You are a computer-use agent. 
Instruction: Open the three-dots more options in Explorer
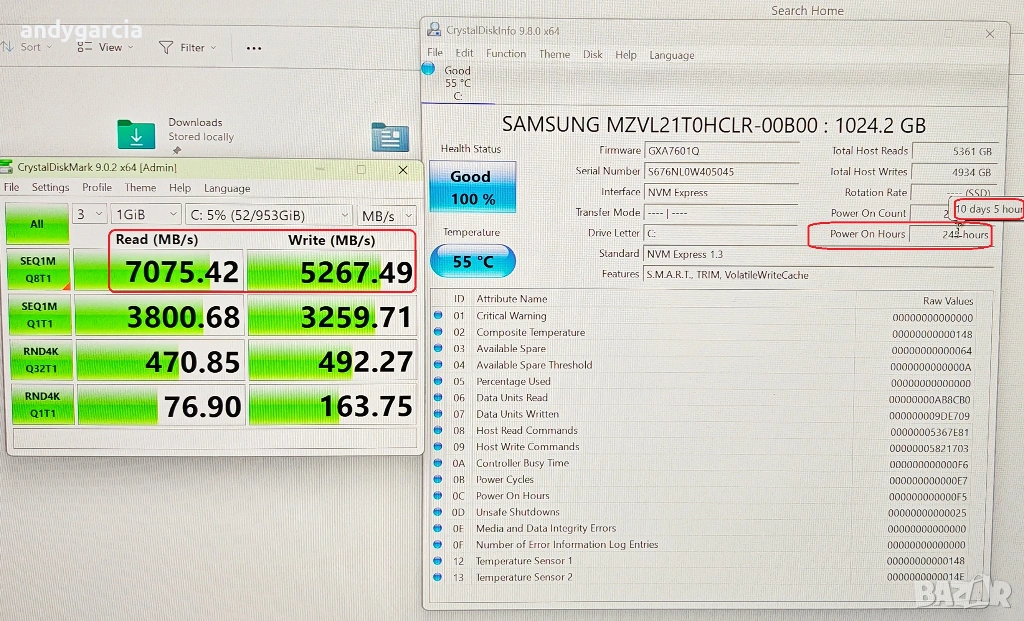[254, 48]
